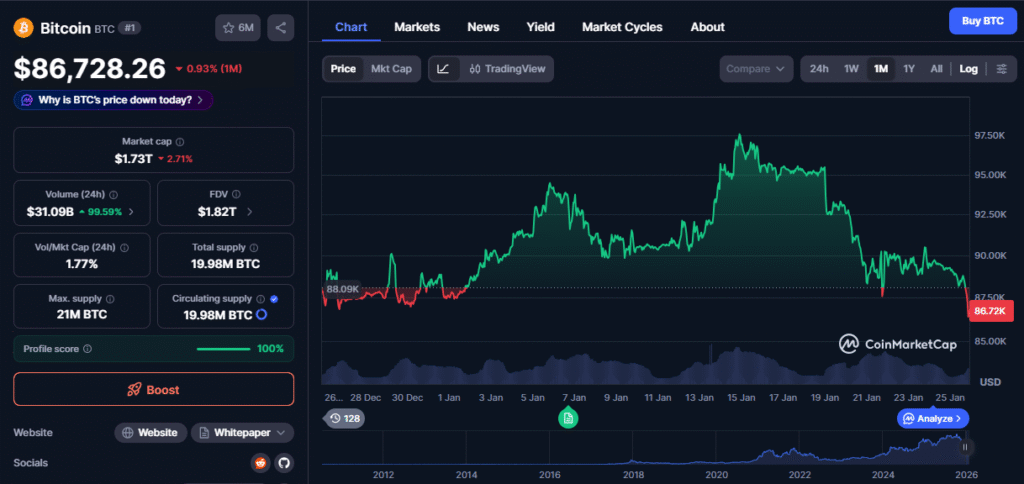Select the 1Y time range

[908, 69]
